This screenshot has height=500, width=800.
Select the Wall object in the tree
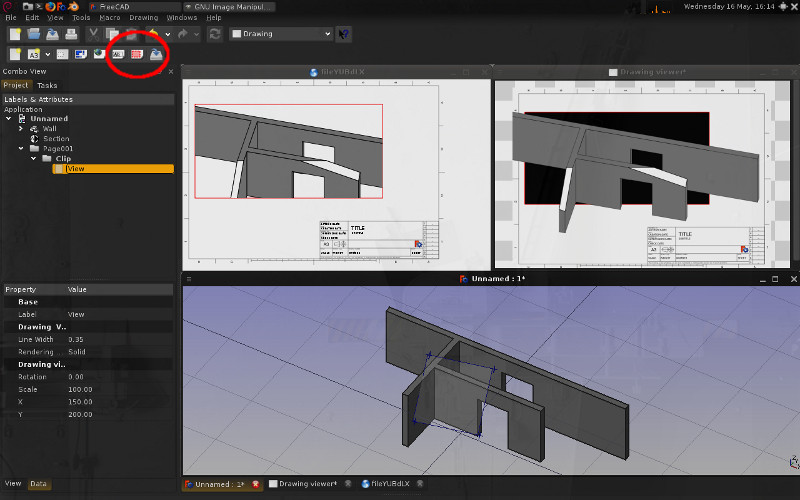[x=49, y=129]
